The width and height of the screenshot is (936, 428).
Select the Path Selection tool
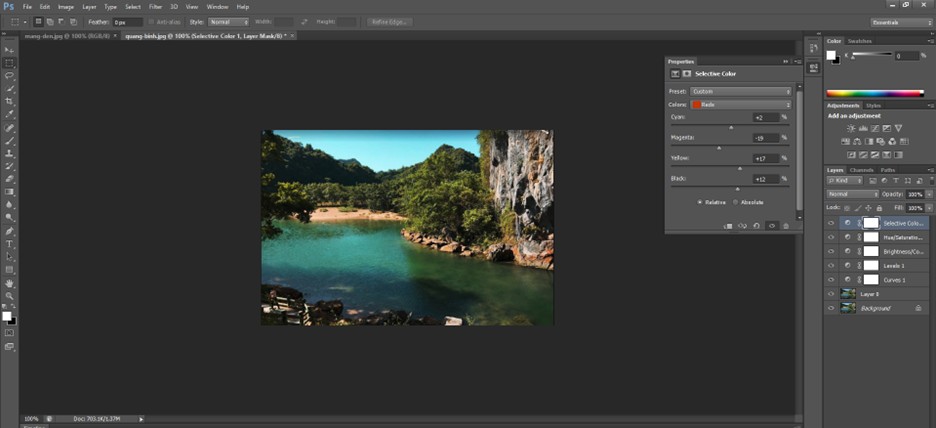tap(10, 257)
